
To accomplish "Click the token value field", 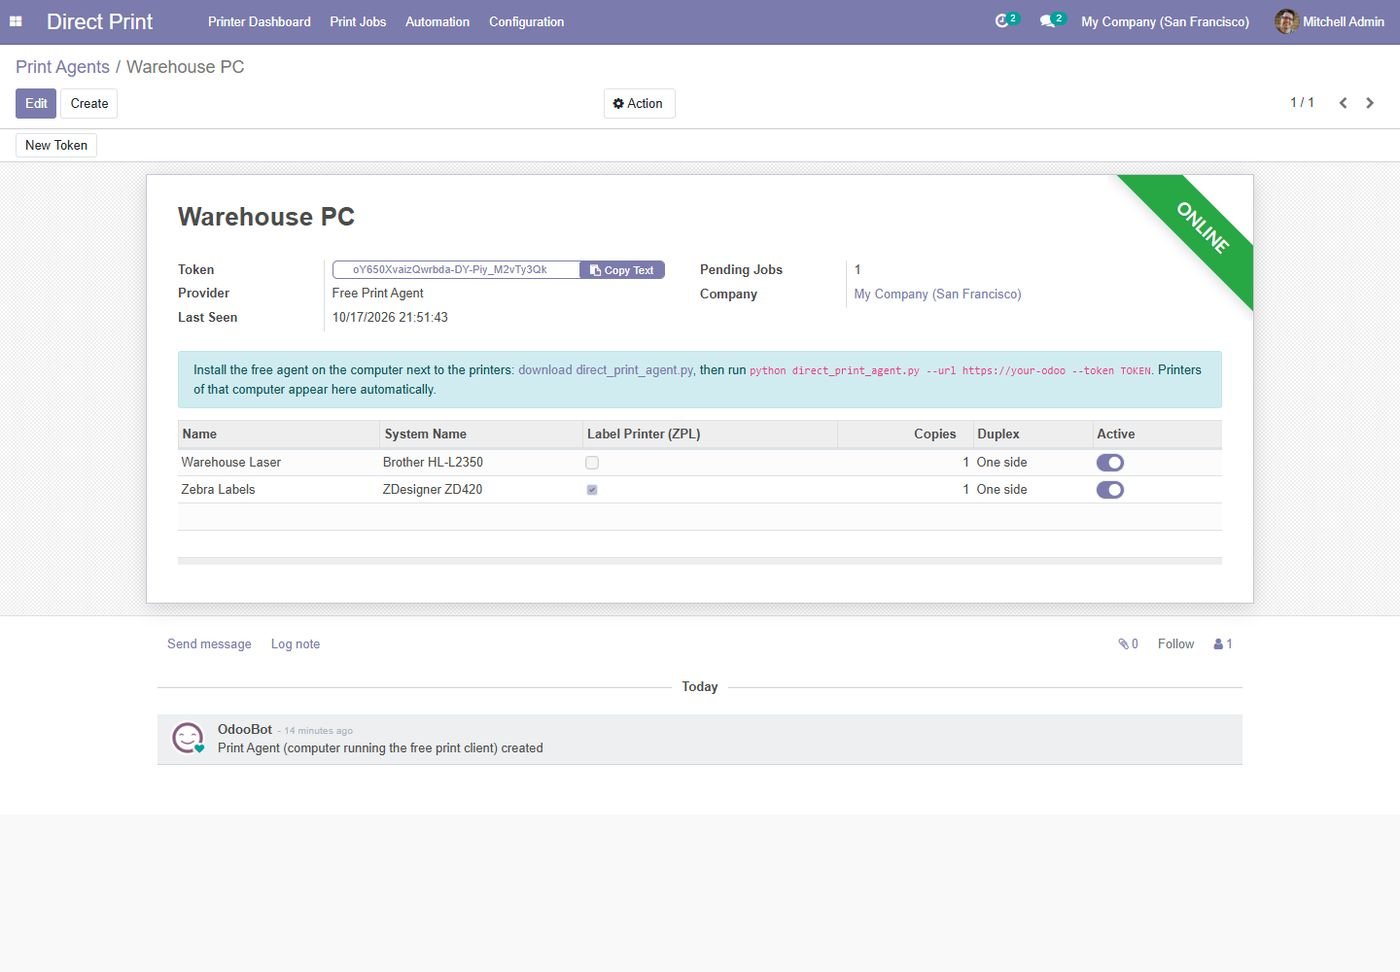I will (456, 270).
